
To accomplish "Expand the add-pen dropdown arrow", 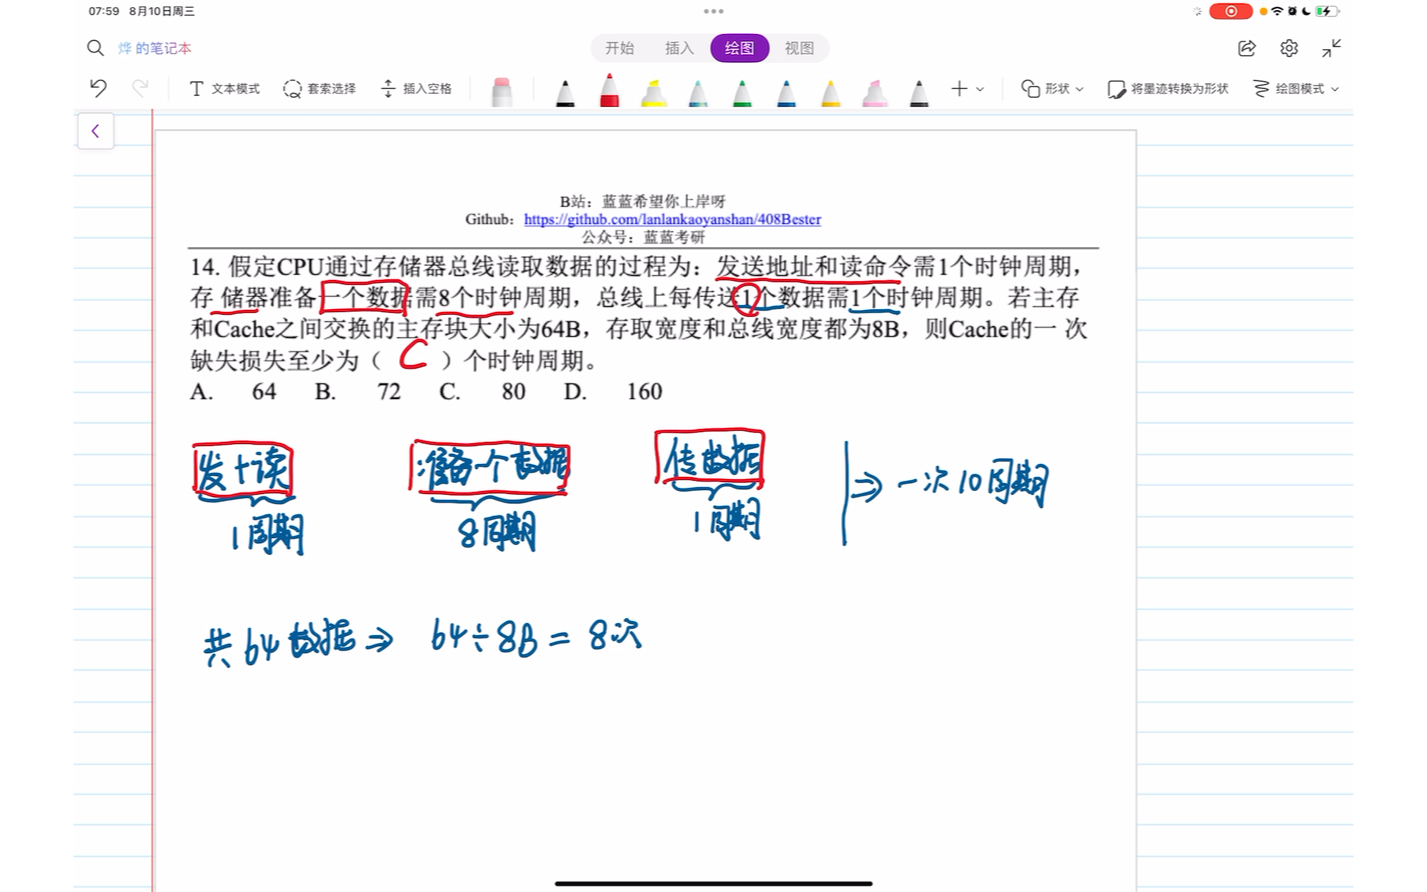I will pos(980,89).
